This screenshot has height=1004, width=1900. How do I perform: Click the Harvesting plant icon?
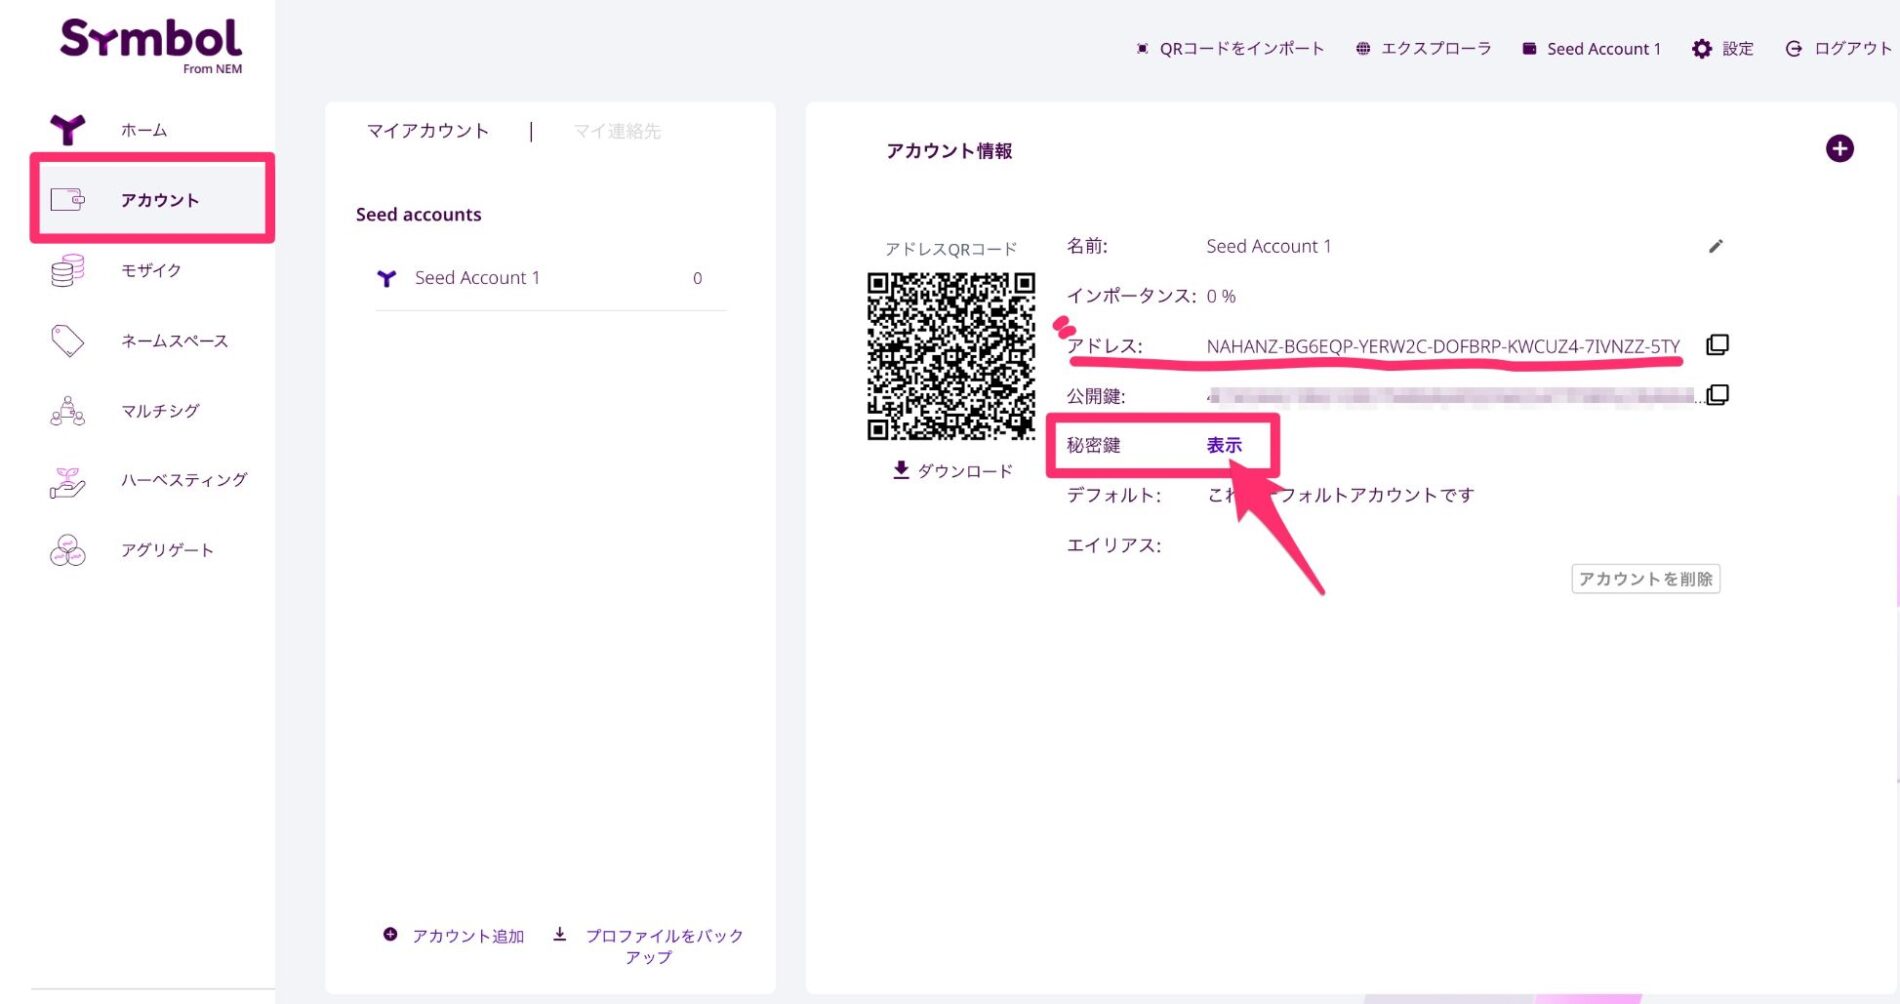coord(68,481)
